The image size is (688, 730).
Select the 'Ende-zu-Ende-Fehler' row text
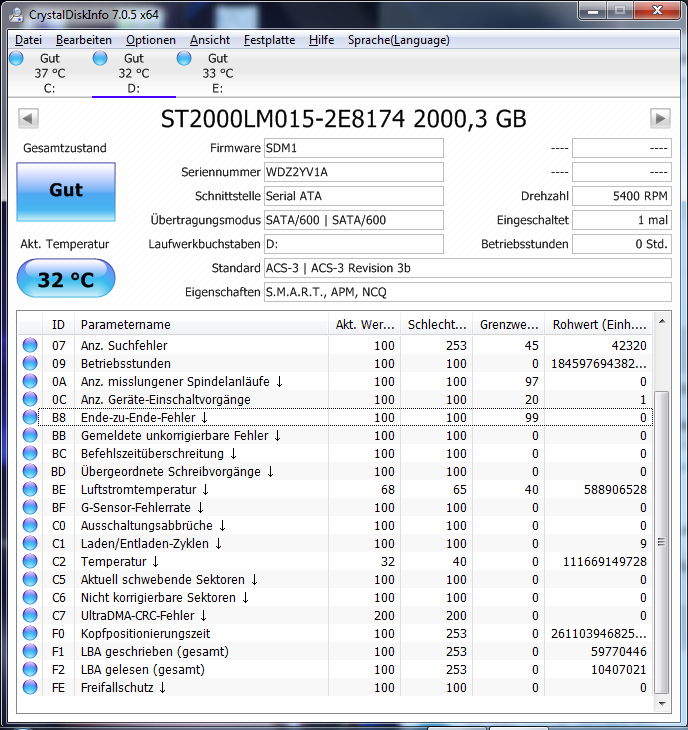pos(138,418)
